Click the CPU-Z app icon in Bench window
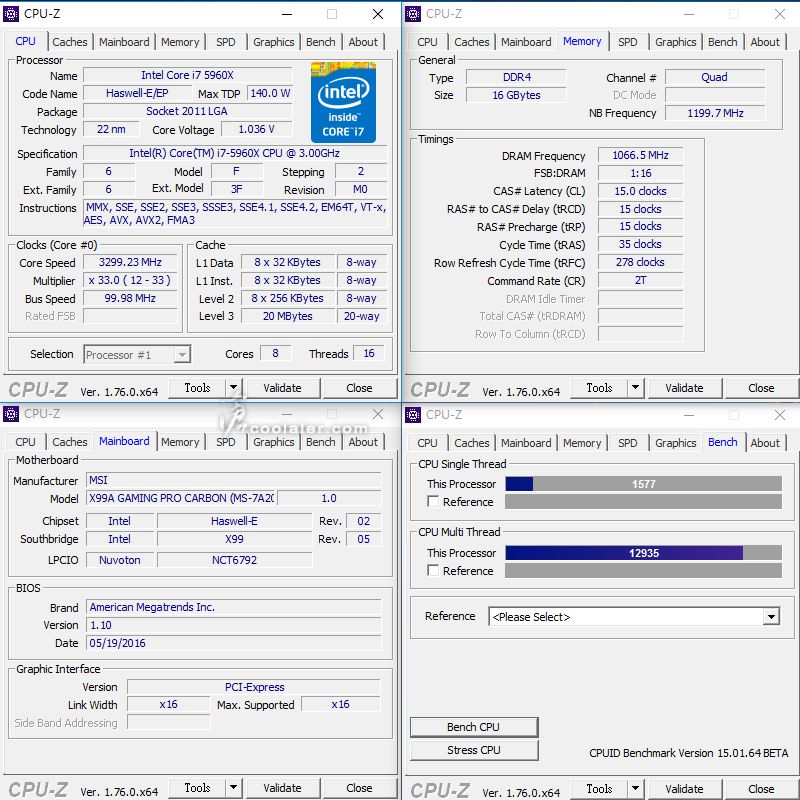Image resolution: width=800 pixels, height=800 pixels. [413, 415]
